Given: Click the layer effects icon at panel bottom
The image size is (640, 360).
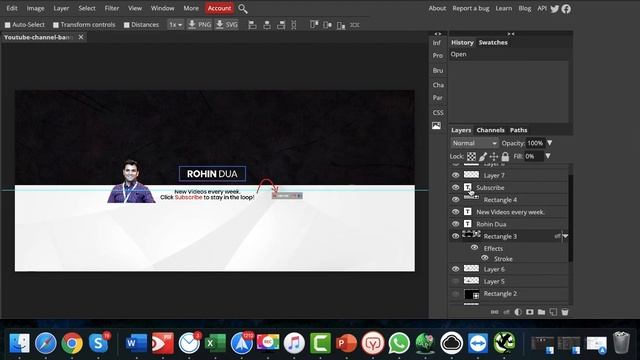Looking at the screenshot, I should 507,312.
